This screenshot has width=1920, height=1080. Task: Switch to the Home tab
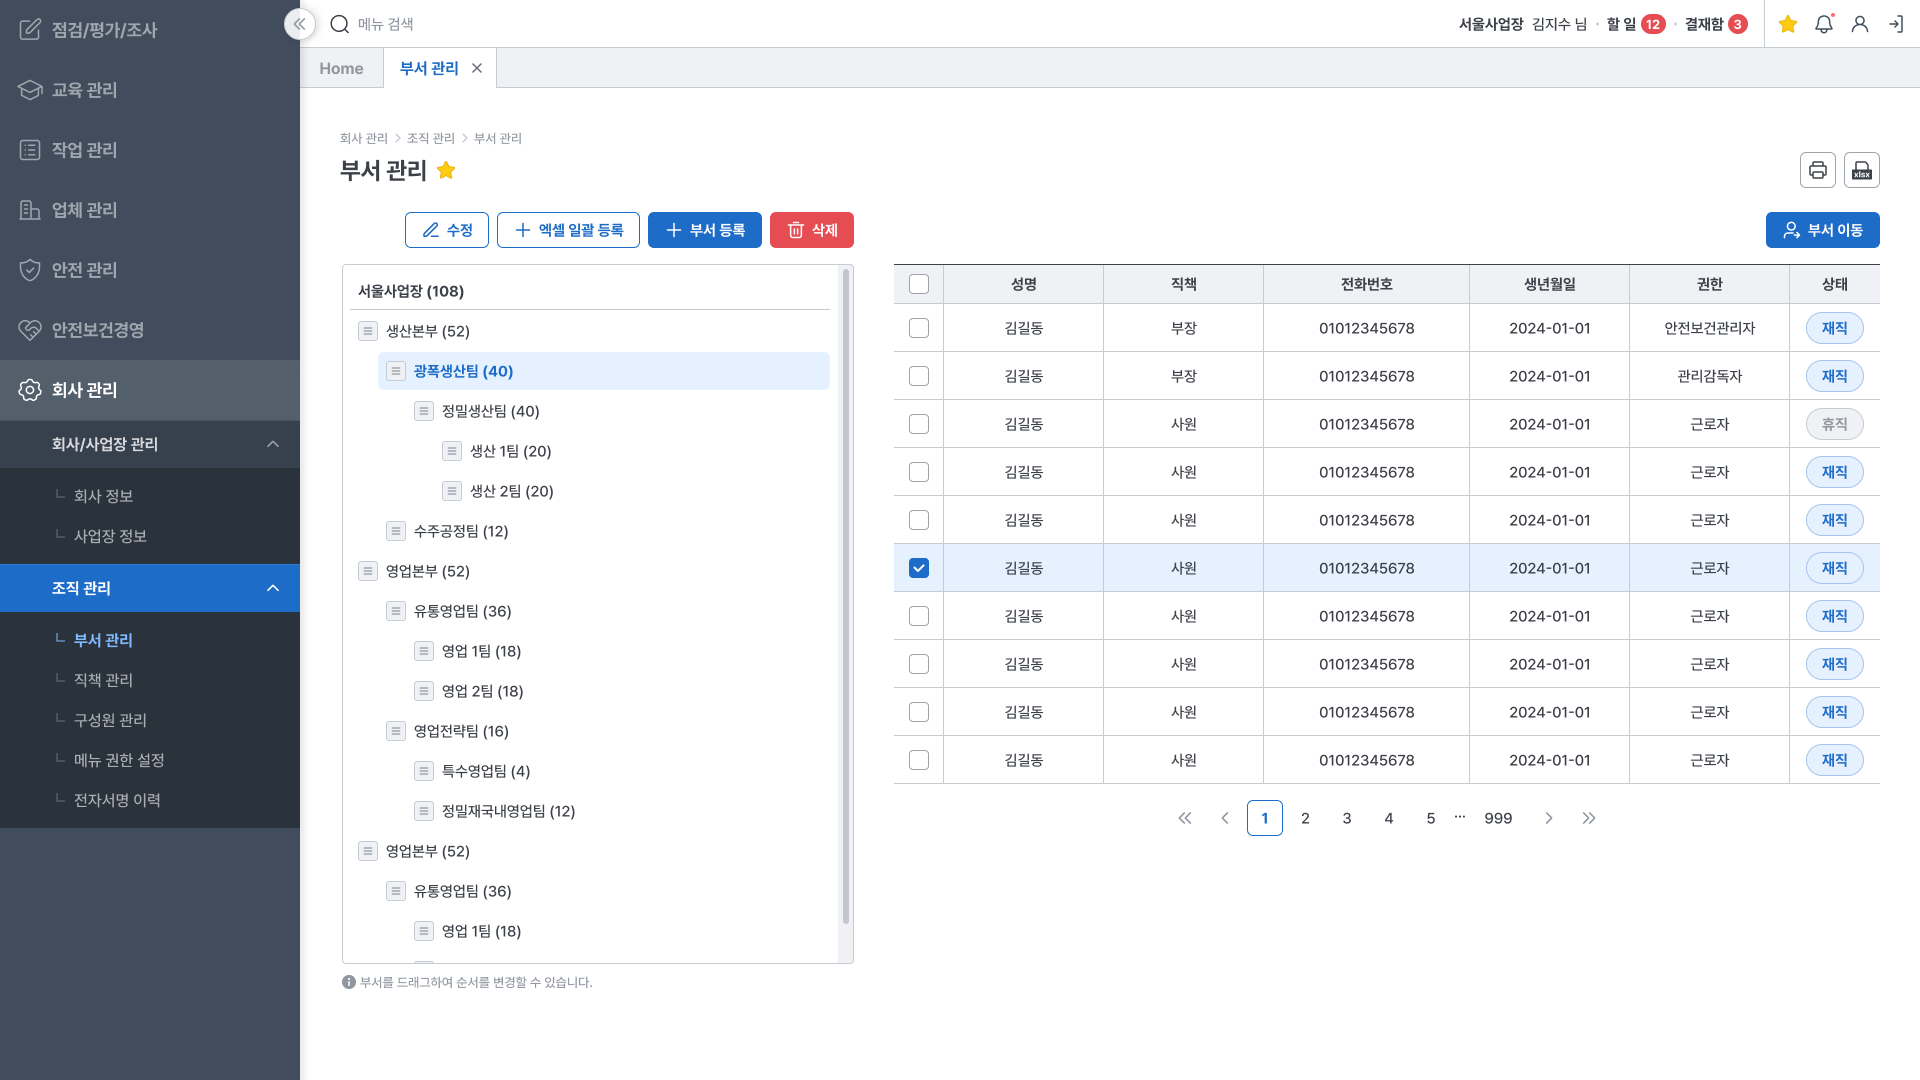pyautogui.click(x=341, y=68)
